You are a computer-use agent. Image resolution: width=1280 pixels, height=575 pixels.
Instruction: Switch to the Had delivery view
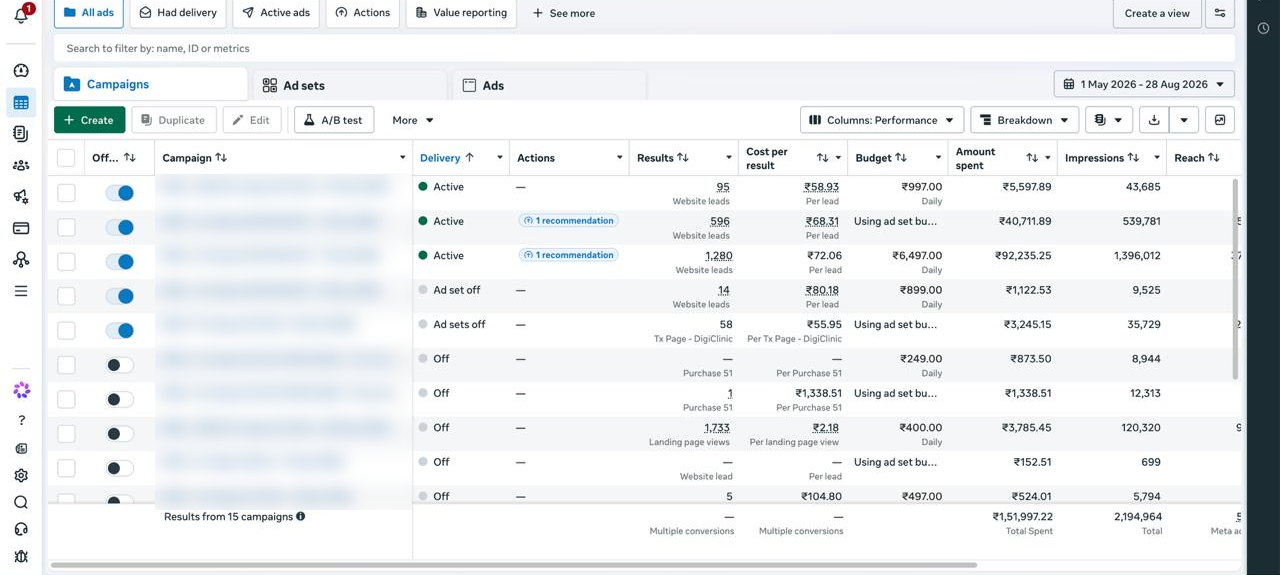point(178,13)
